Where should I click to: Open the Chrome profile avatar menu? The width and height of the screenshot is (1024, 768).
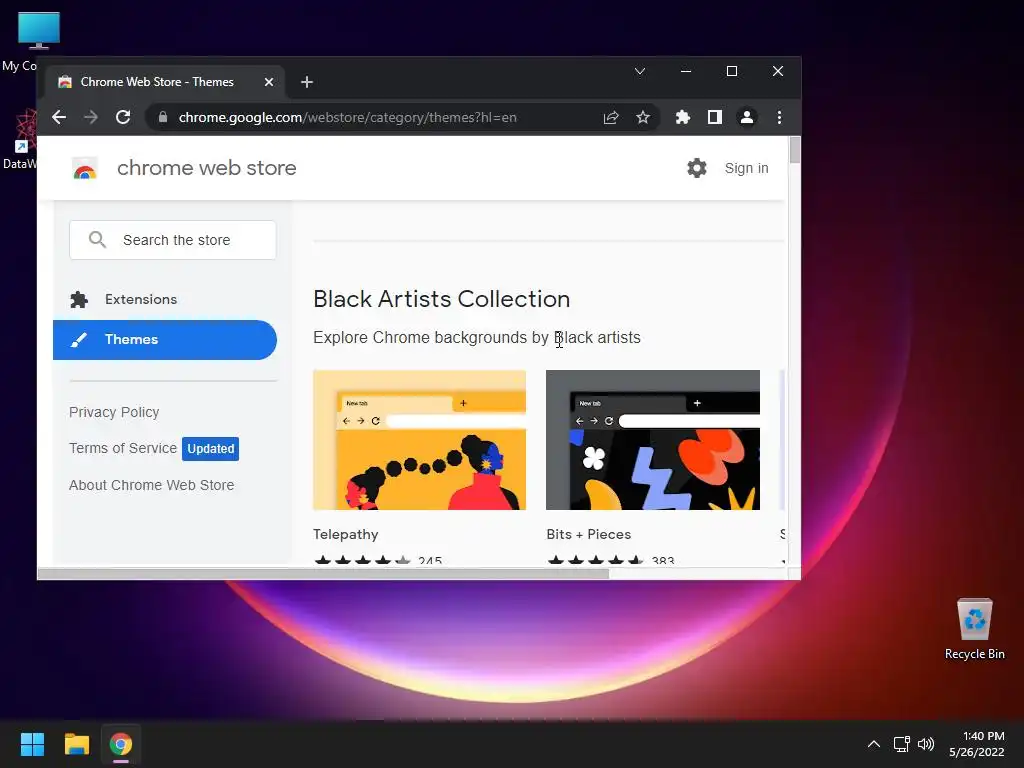pyautogui.click(x=746, y=118)
